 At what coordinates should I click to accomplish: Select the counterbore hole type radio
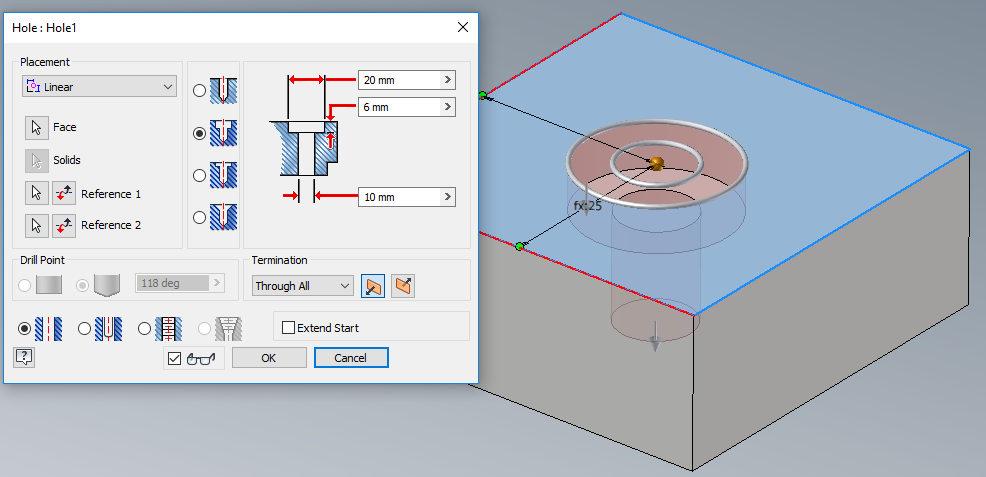pos(199,133)
